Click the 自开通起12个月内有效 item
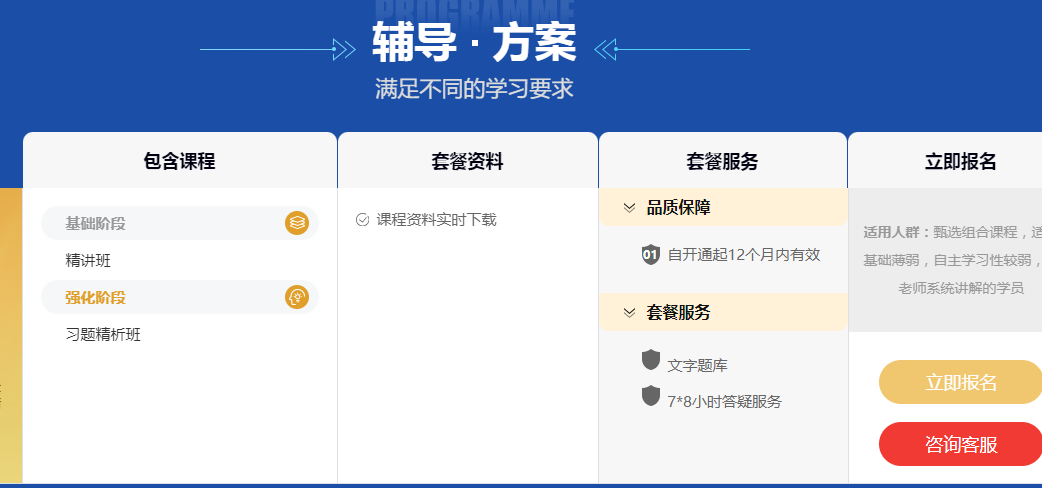Viewport: 1042px width, 488px height. click(744, 255)
